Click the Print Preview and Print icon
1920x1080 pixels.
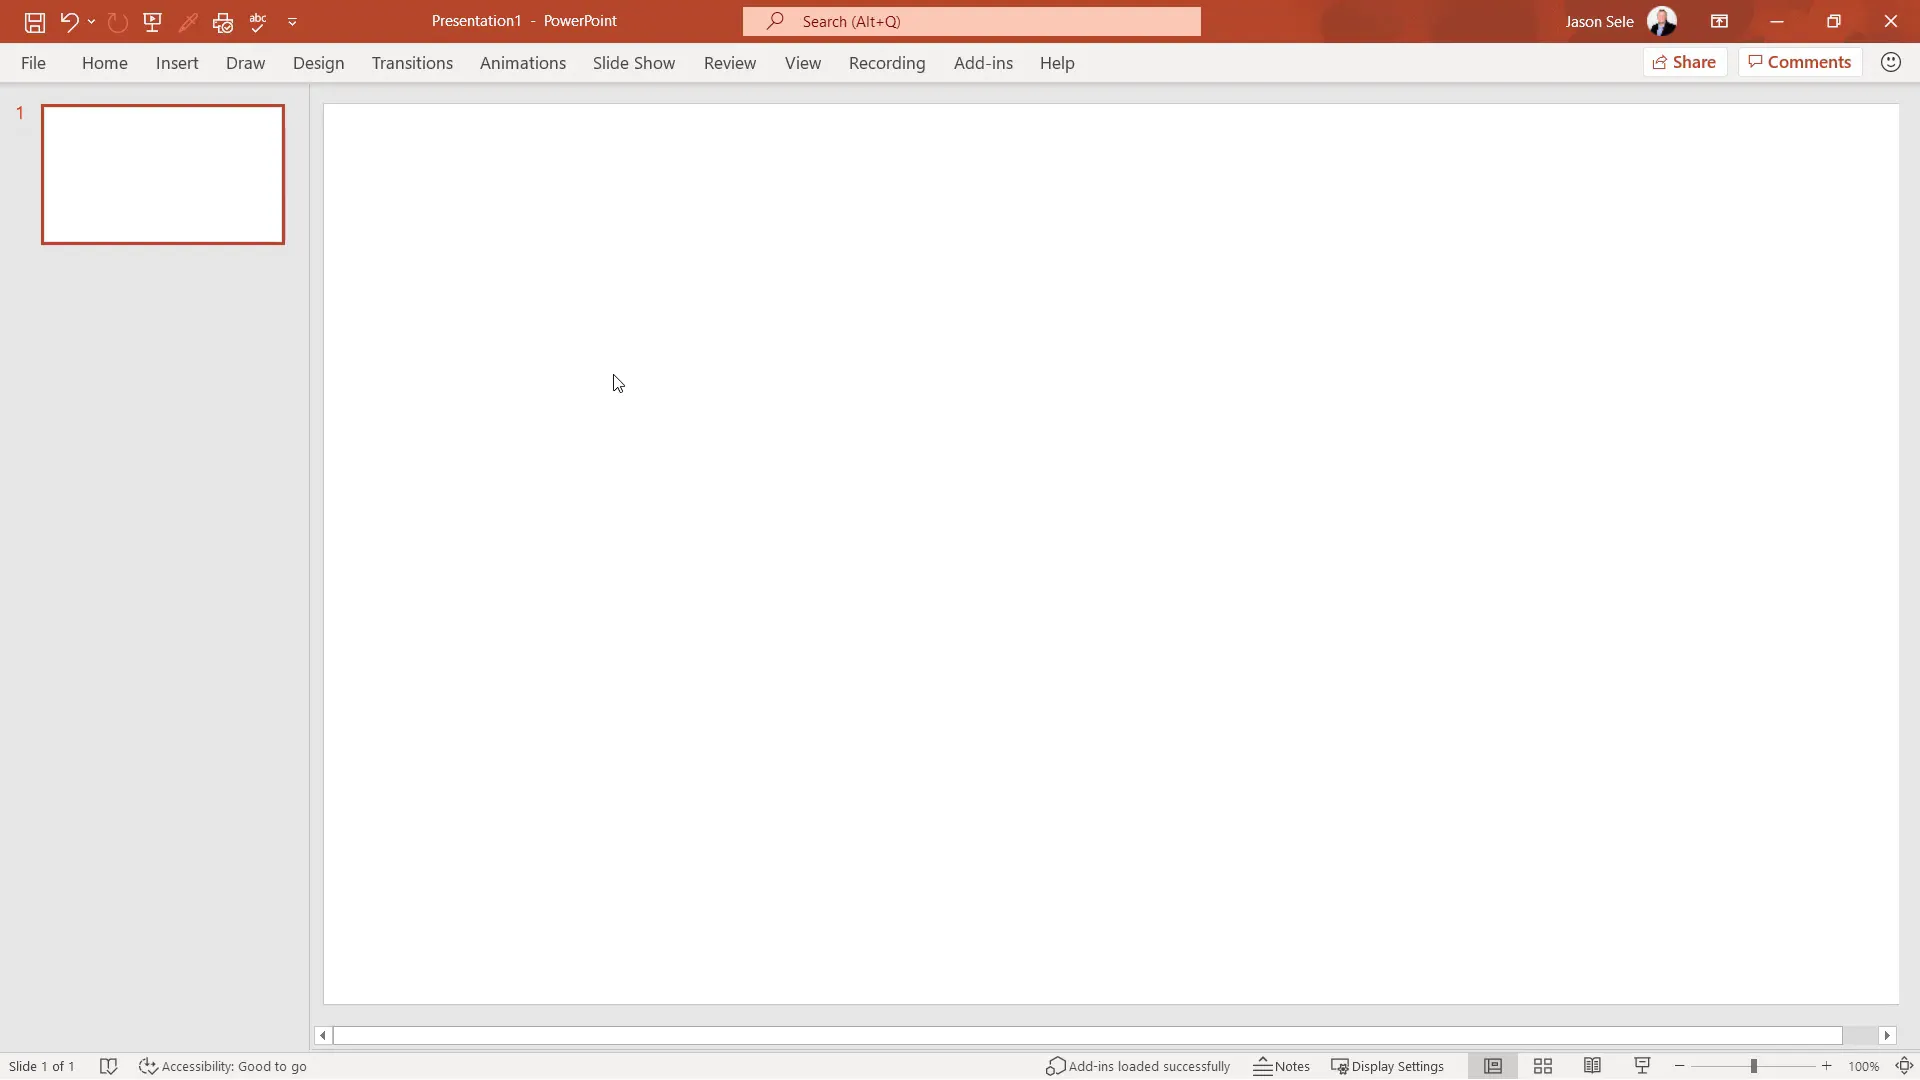[223, 21]
